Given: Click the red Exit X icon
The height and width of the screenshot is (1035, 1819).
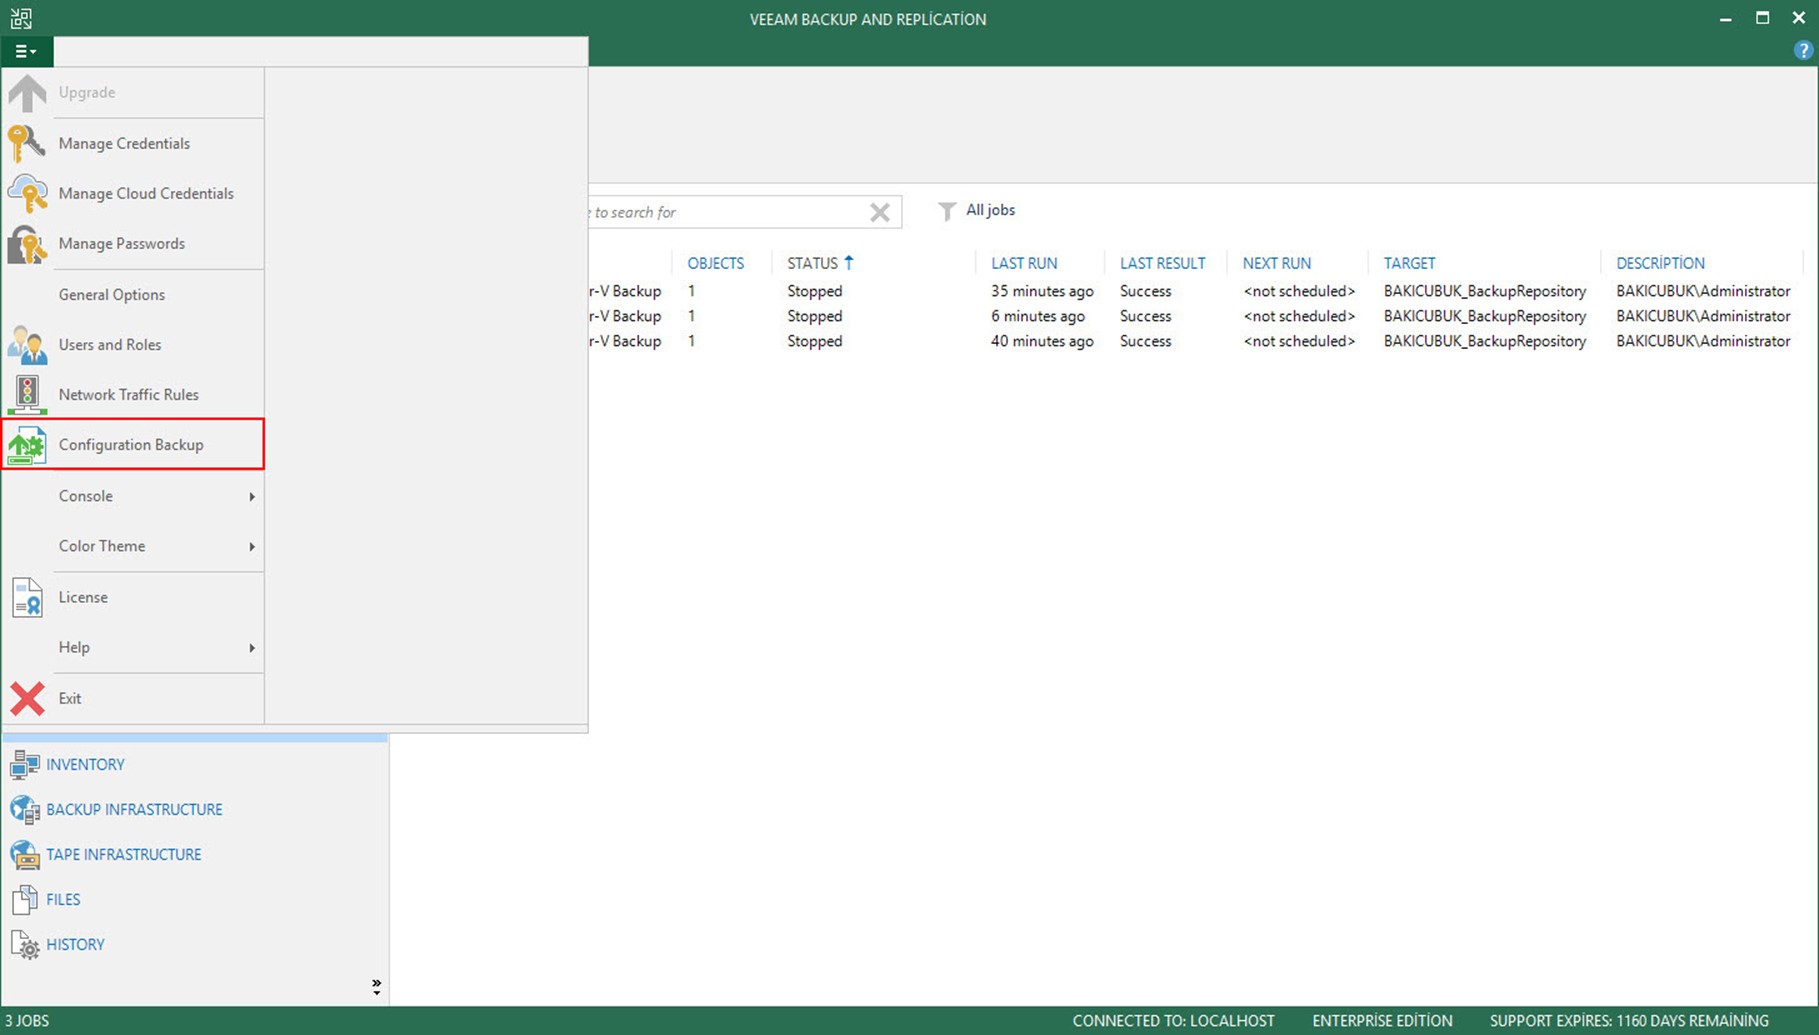Looking at the screenshot, I should point(27,698).
